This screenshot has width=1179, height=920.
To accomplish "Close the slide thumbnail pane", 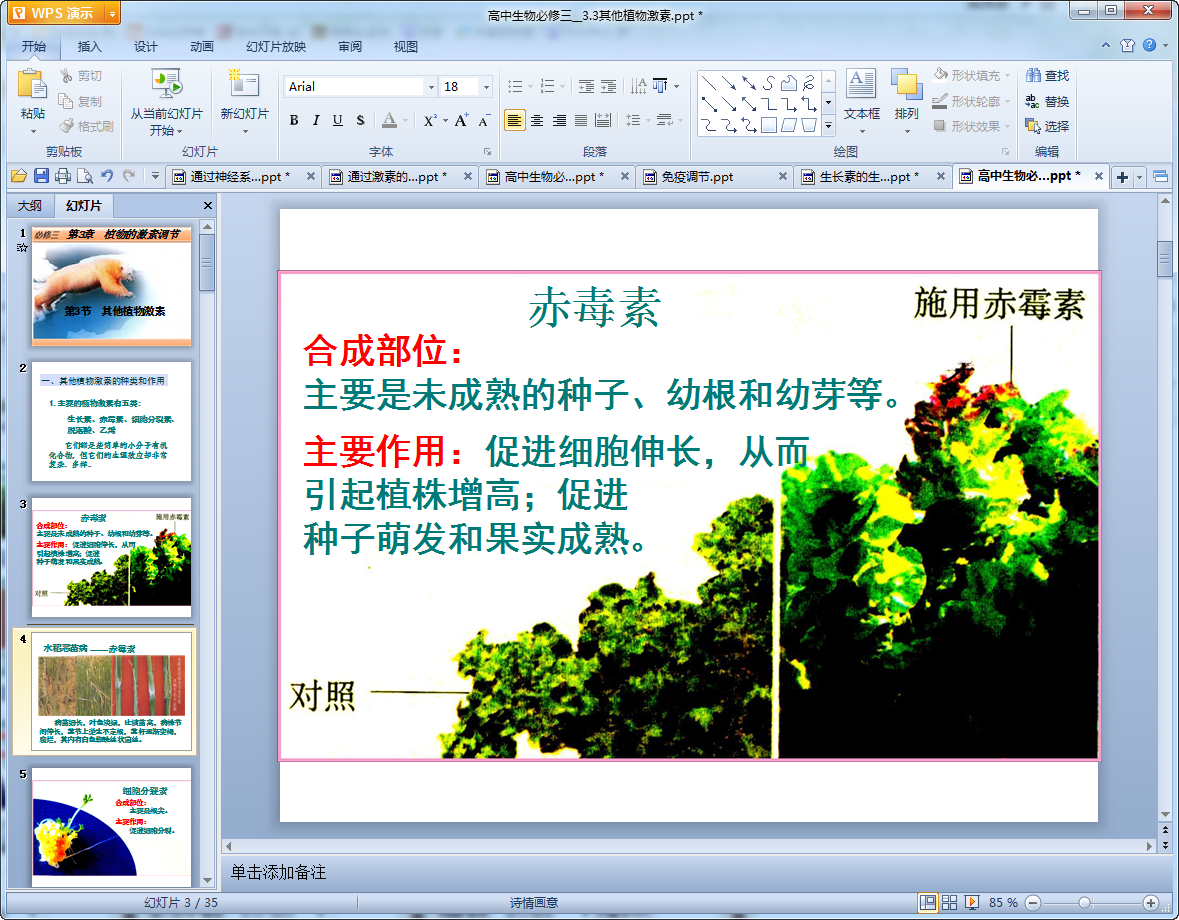I will [x=208, y=205].
